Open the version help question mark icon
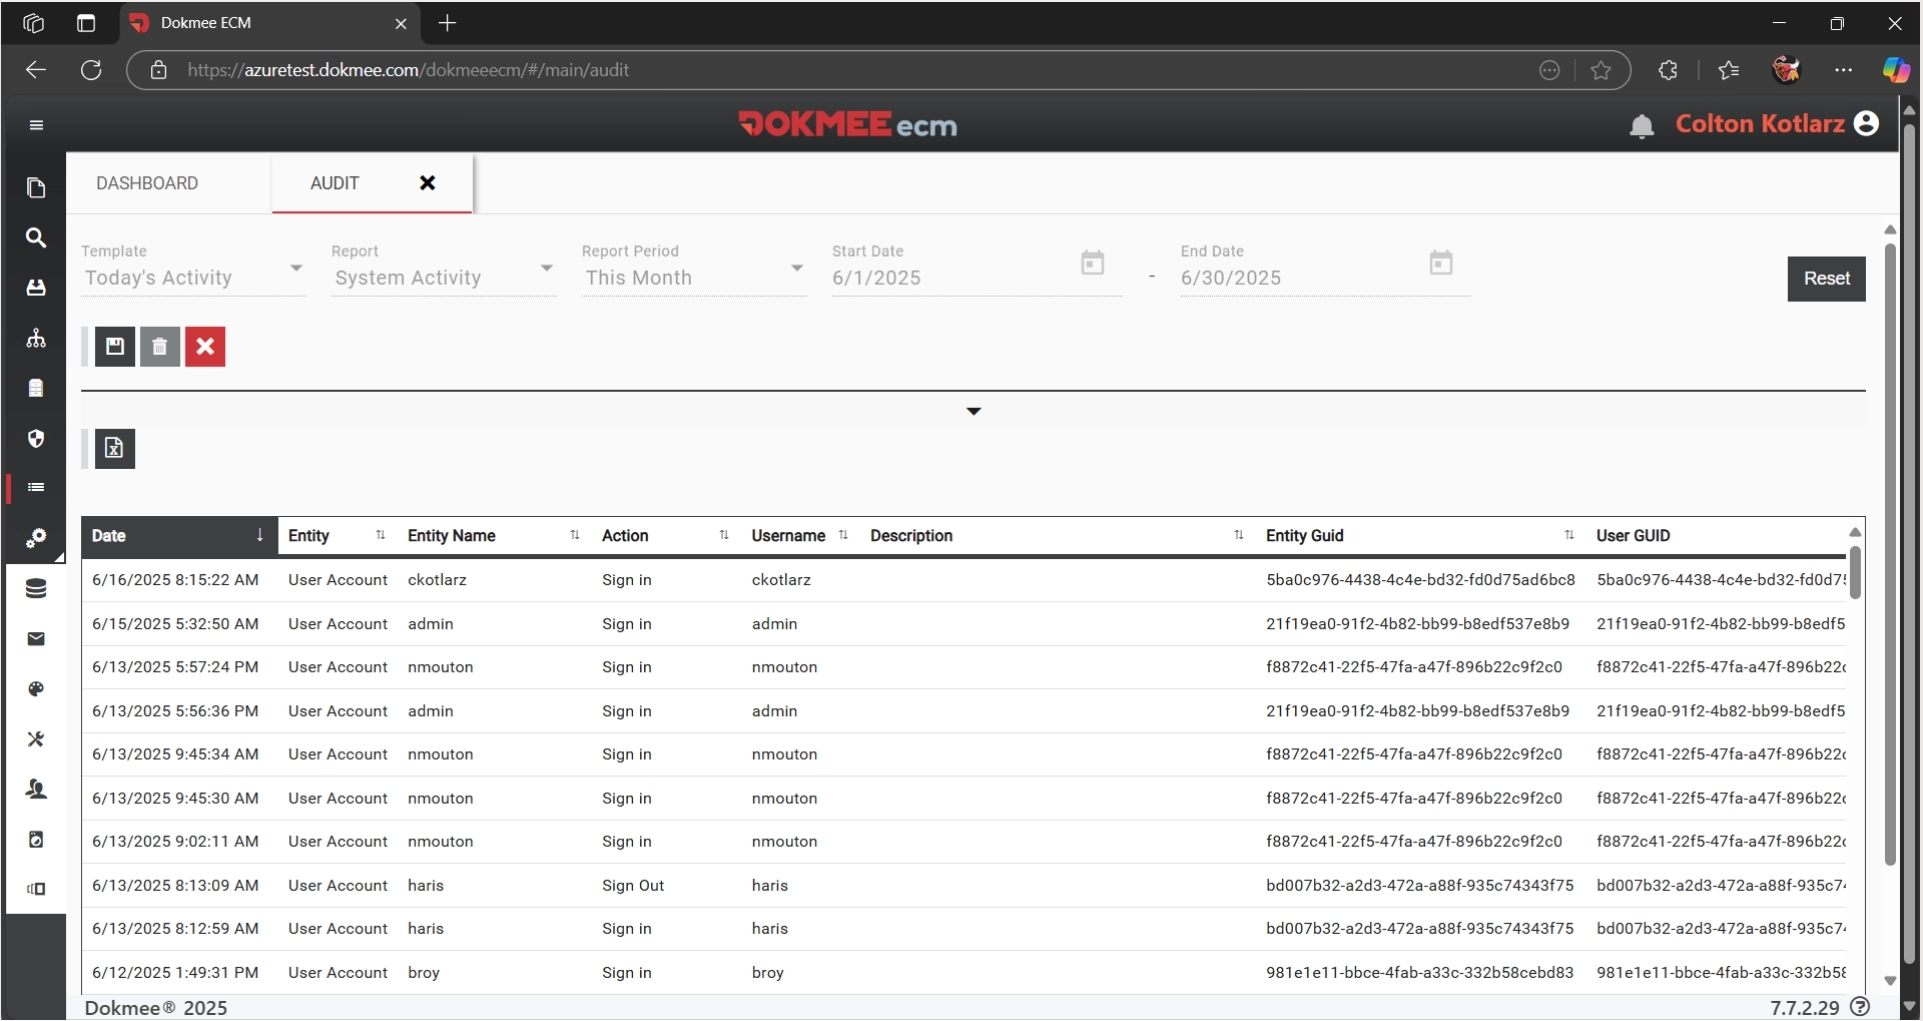Screen dimensions: 1923x1021 pyautogui.click(x=1859, y=1007)
